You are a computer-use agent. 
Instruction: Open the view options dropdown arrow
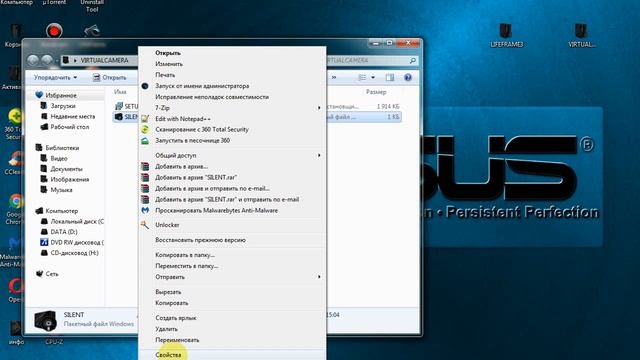click(373, 78)
